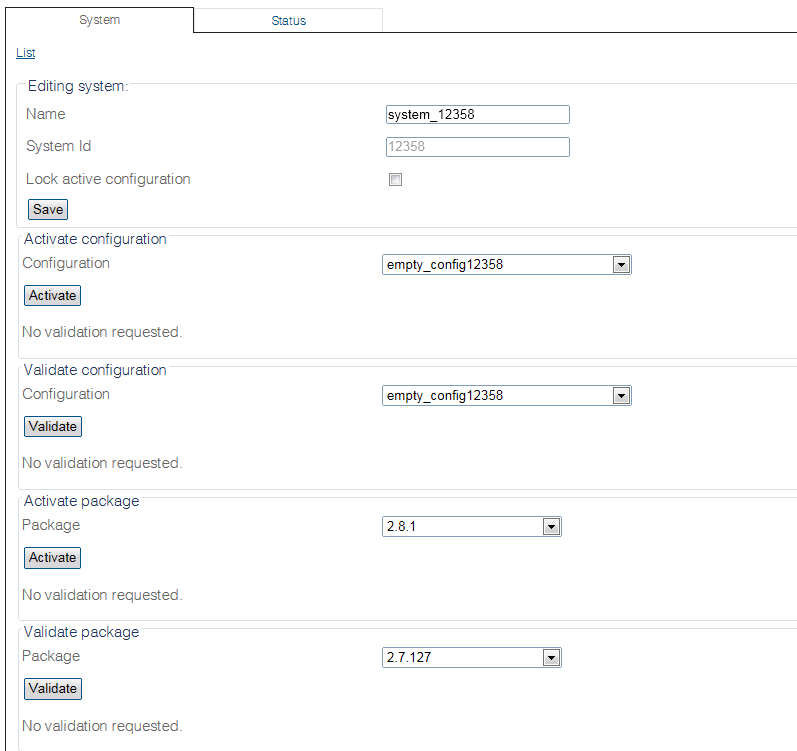This screenshot has width=797, height=751.
Task: Click the "System Id" field label
Action: pos(58,147)
